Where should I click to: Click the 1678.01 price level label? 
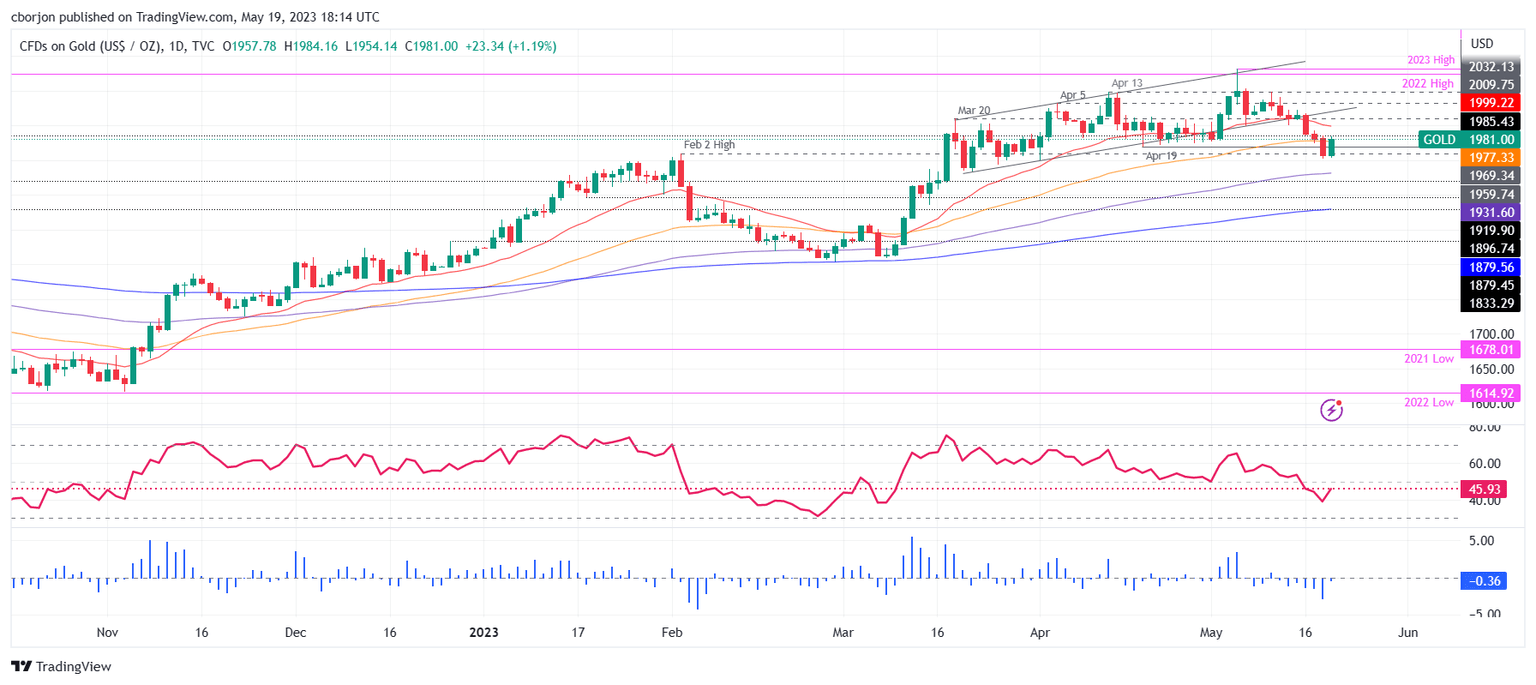point(1489,350)
